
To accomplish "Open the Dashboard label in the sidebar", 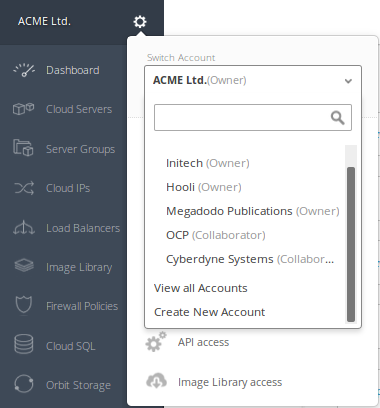I will 73,70.
